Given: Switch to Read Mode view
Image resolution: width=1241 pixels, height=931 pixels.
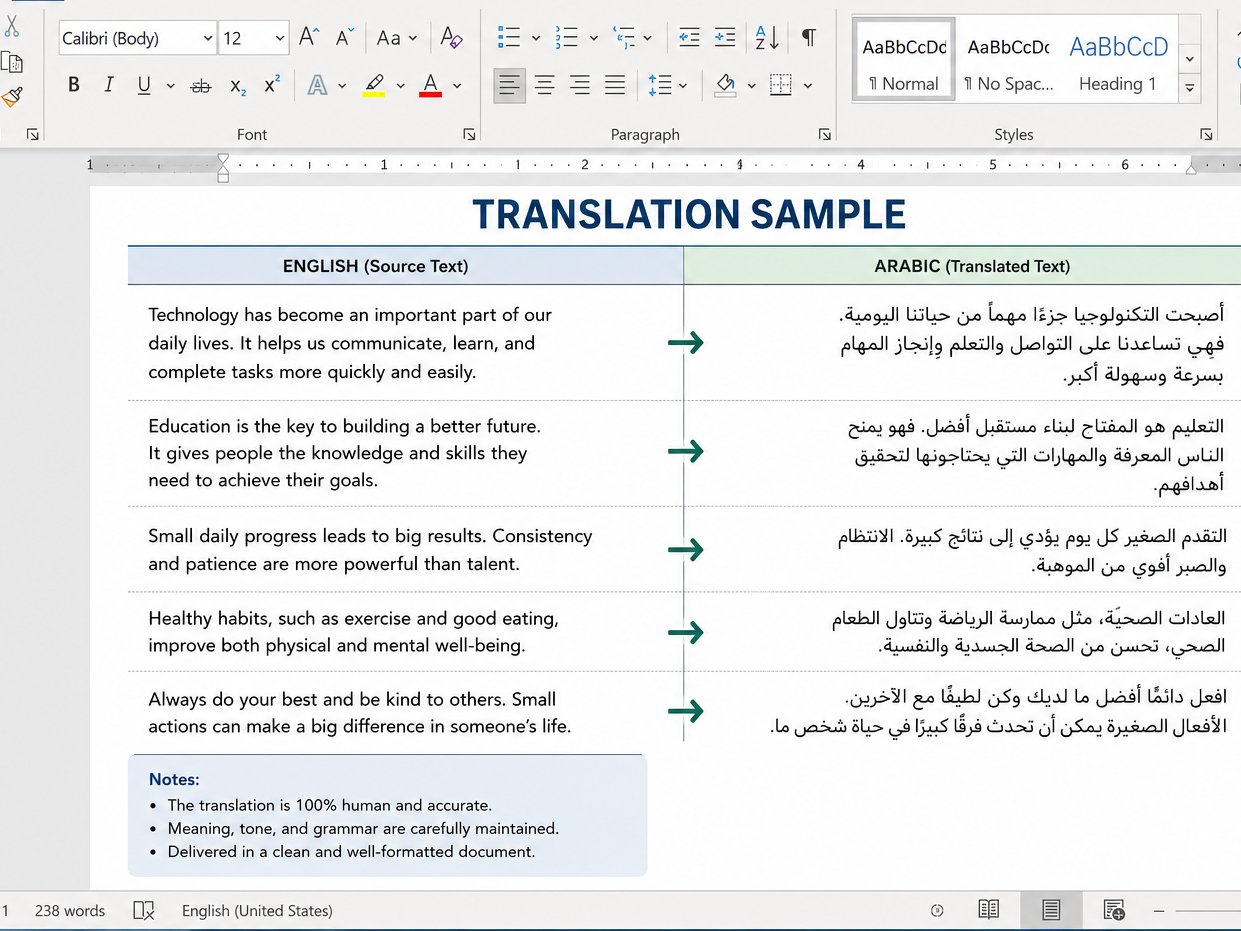Looking at the screenshot, I should point(989,910).
